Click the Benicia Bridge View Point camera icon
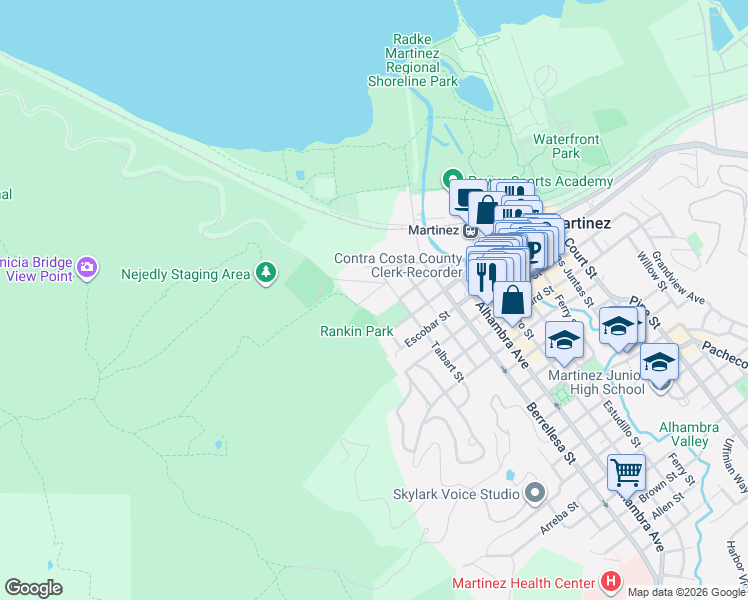The width and height of the screenshot is (748, 600). coord(87,268)
